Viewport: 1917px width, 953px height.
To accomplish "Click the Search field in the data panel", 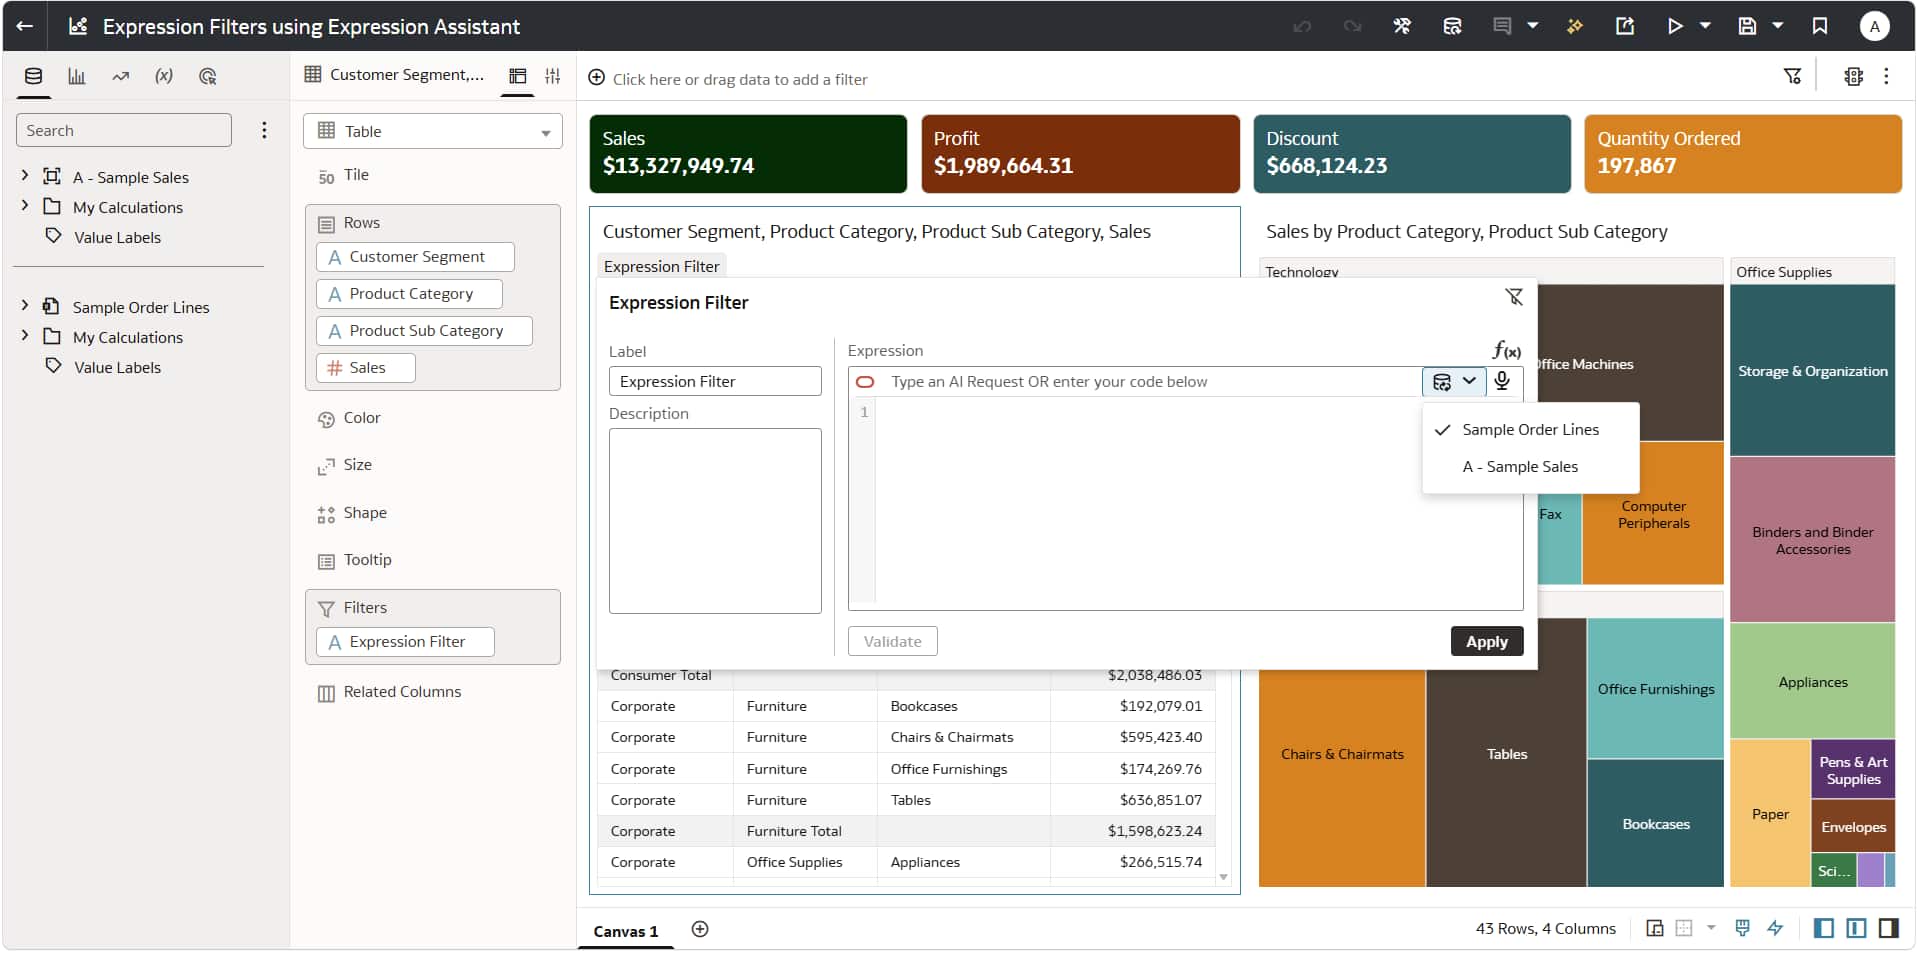I will pyautogui.click(x=124, y=130).
